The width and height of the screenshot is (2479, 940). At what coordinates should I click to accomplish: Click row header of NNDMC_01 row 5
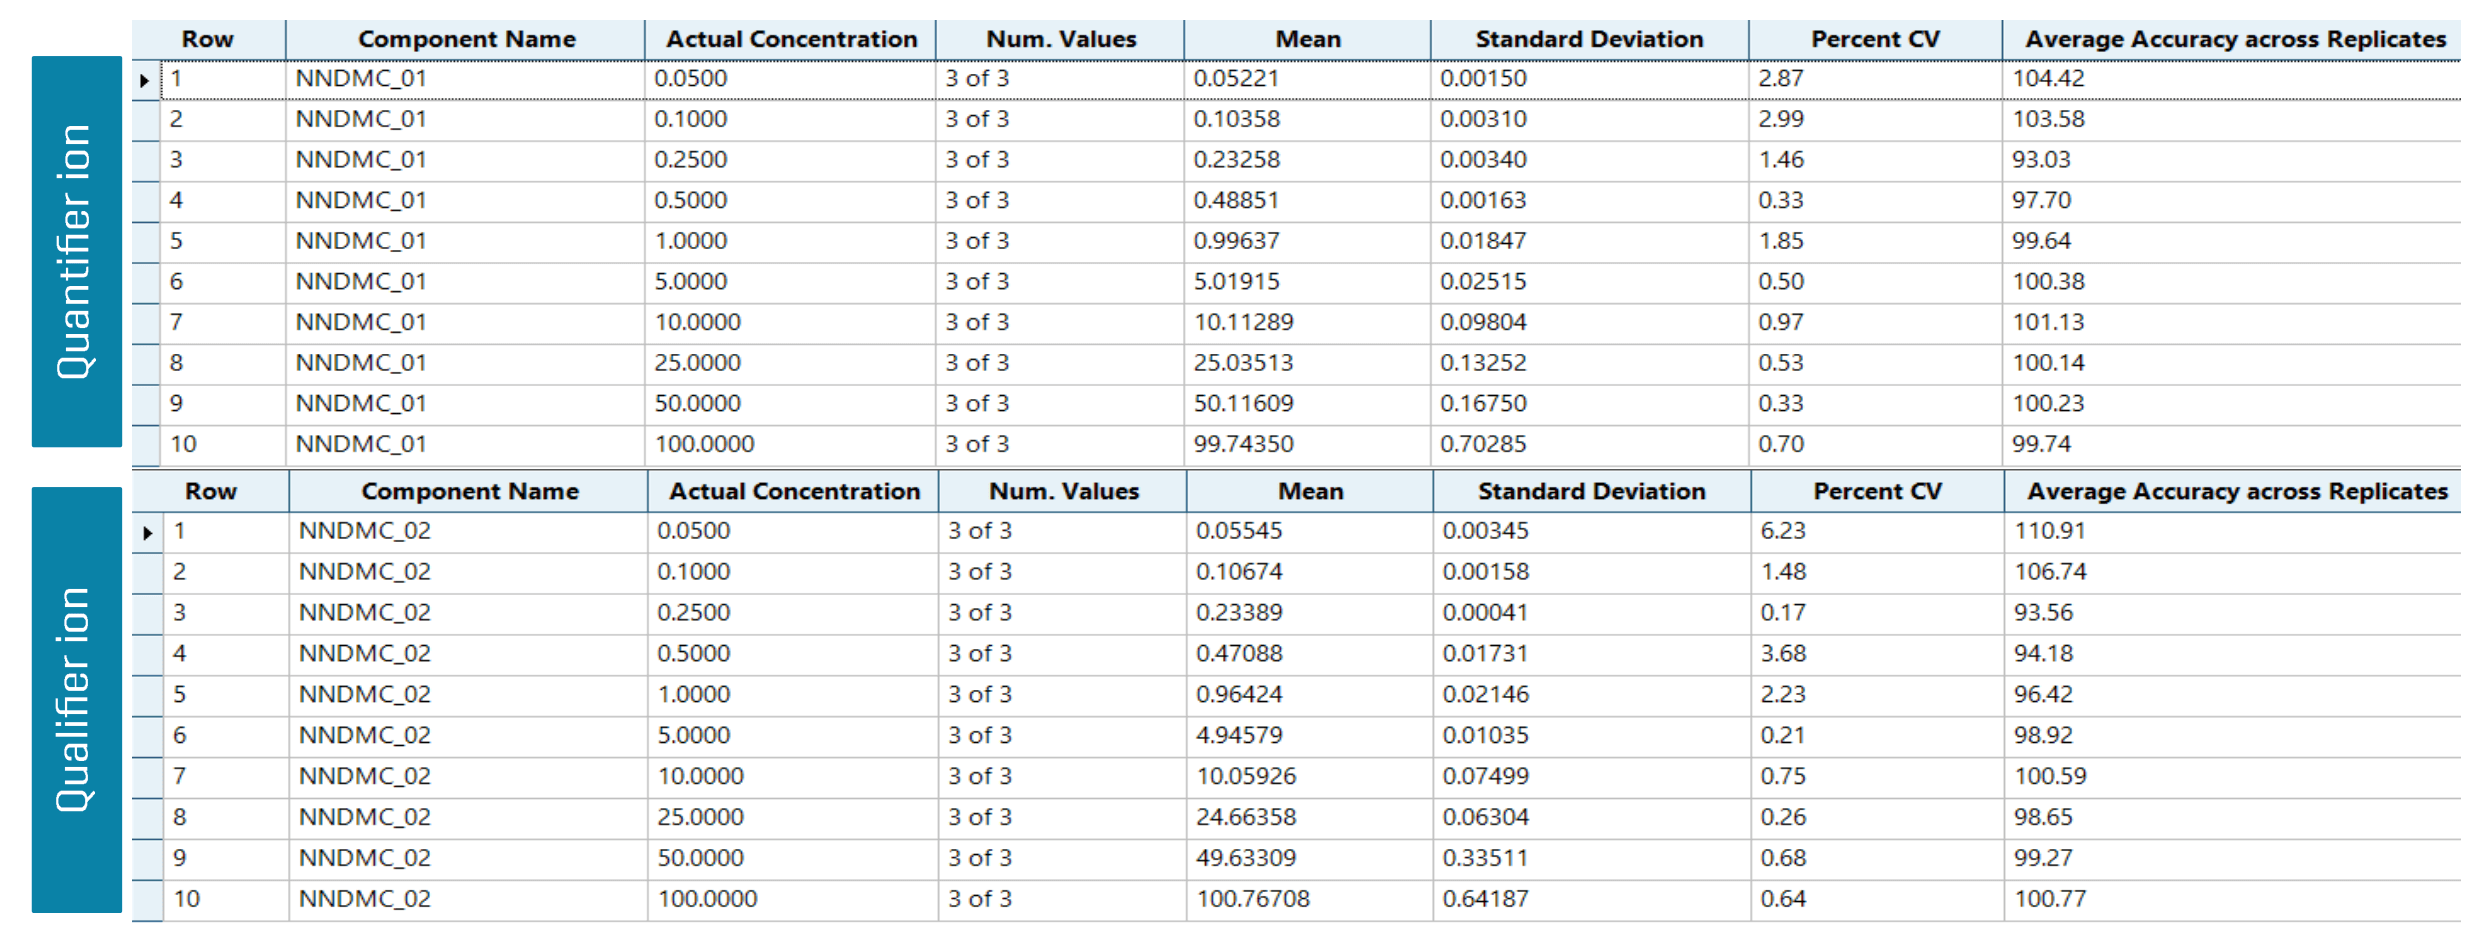click(146, 242)
